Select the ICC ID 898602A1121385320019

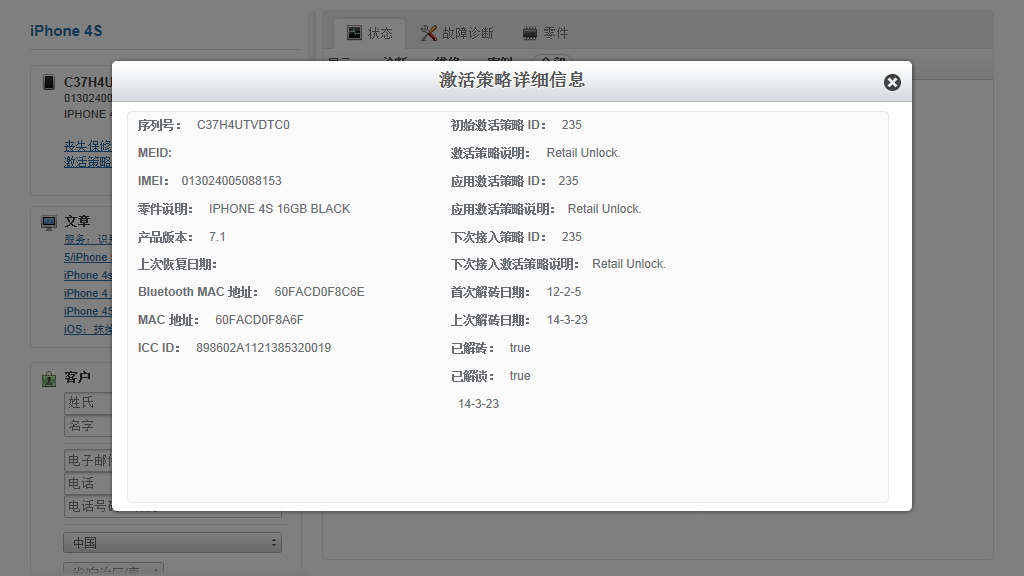click(x=263, y=348)
